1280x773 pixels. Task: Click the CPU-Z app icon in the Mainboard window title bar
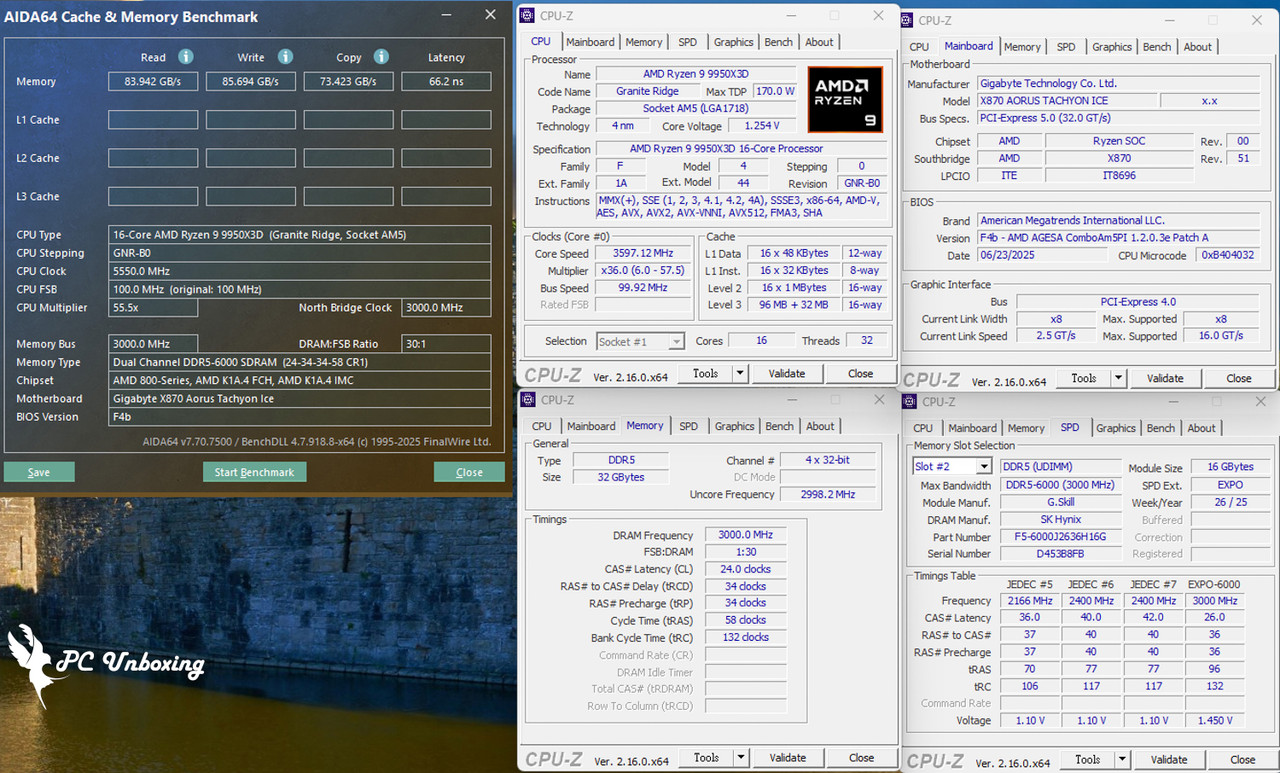click(x=908, y=19)
